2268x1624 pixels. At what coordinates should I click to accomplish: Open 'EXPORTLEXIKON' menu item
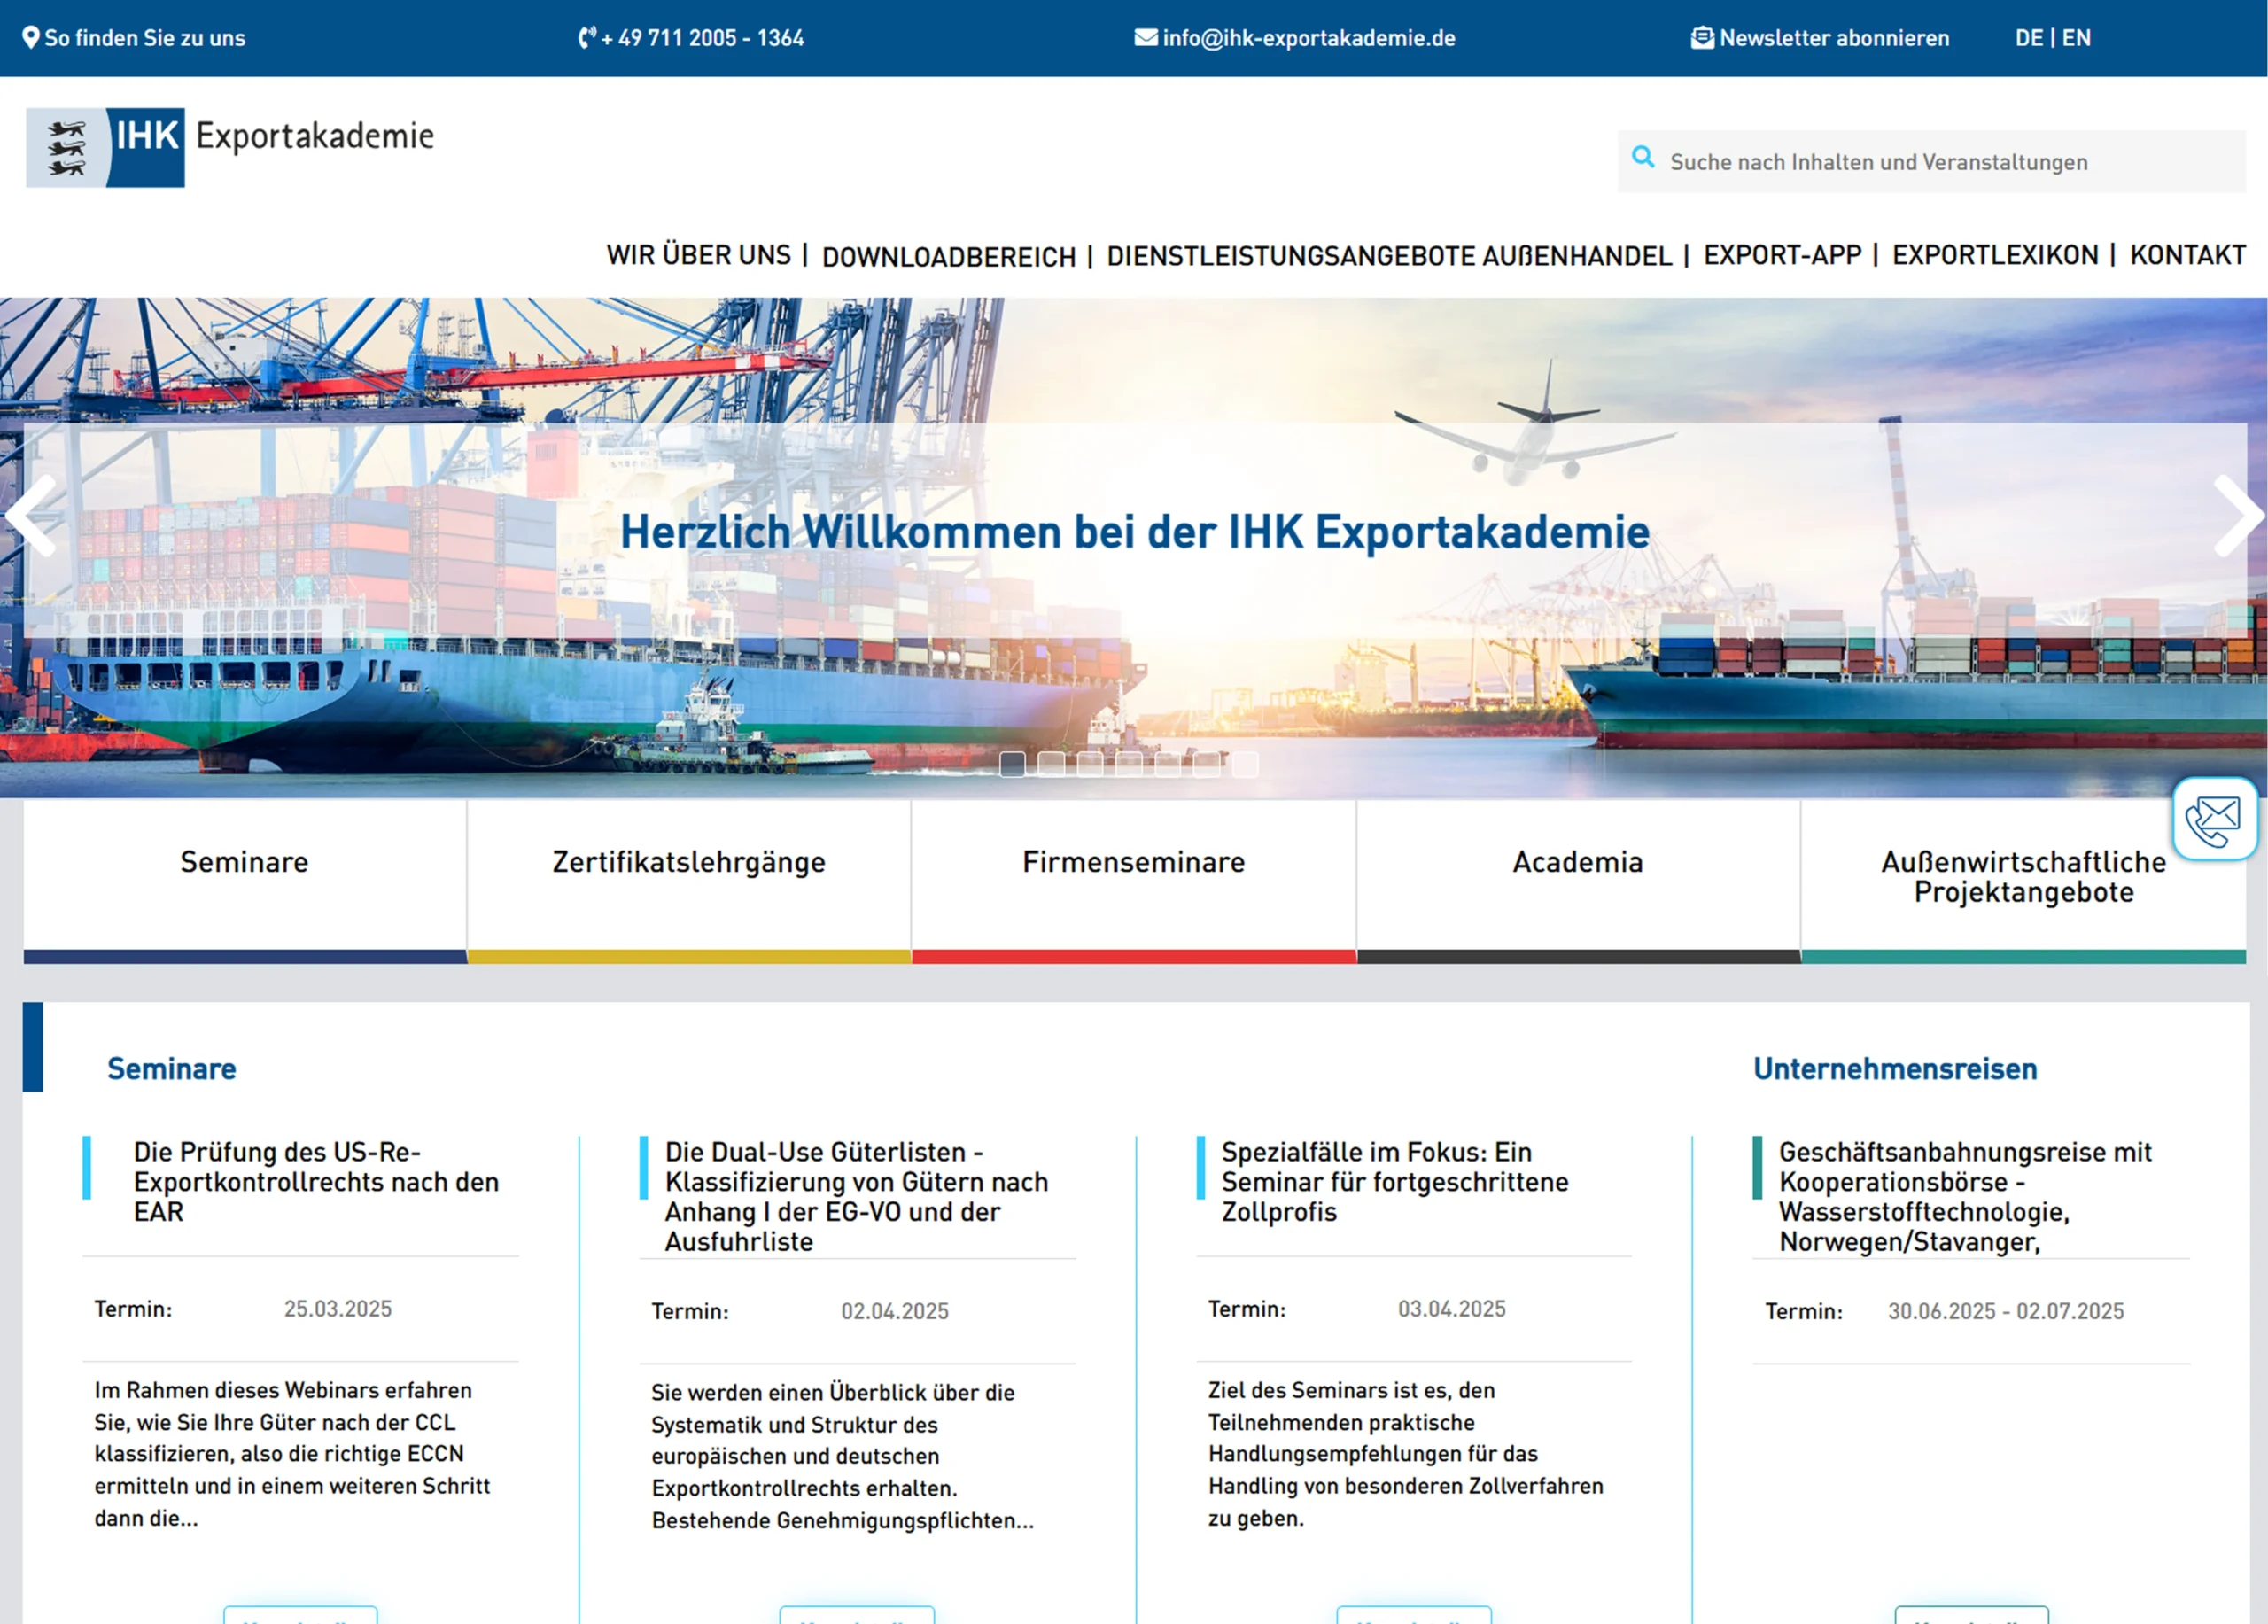(x=1995, y=255)
